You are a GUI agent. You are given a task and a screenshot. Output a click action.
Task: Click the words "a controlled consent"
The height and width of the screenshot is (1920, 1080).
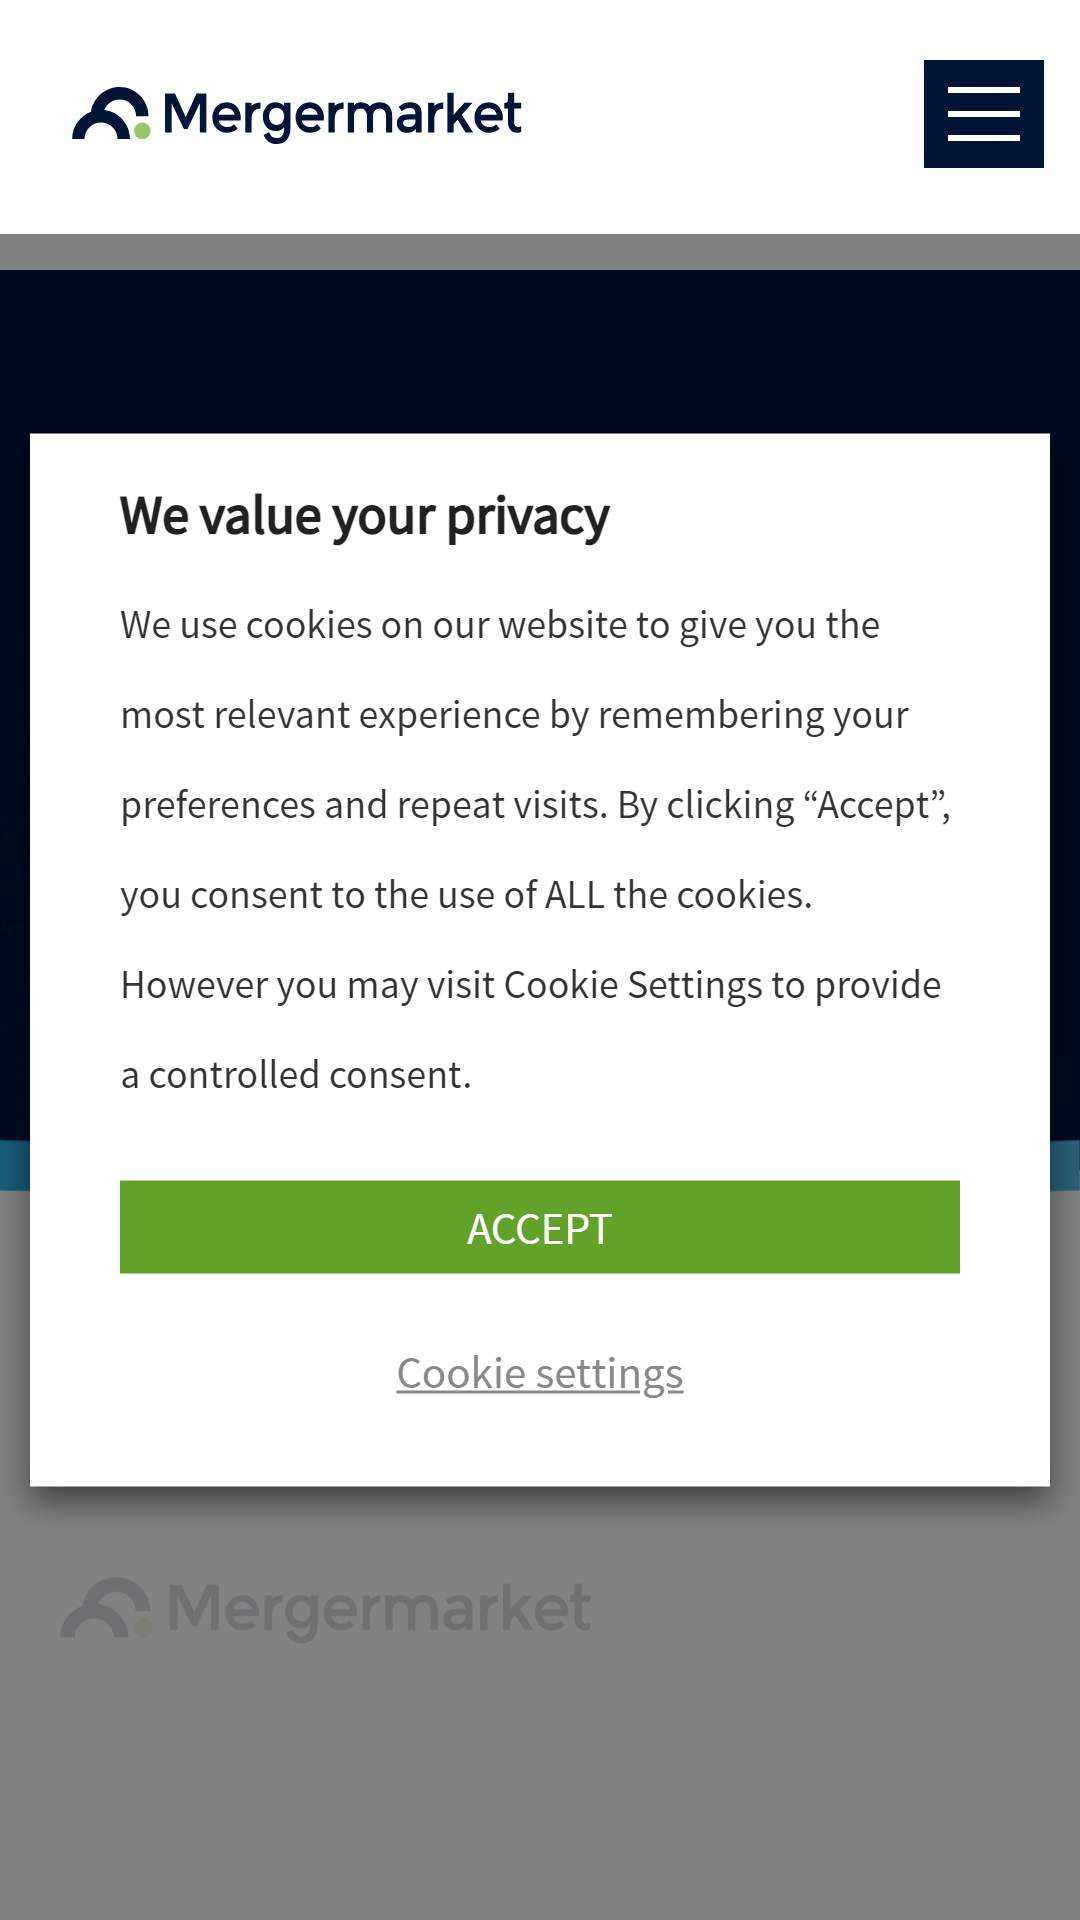294,1075
